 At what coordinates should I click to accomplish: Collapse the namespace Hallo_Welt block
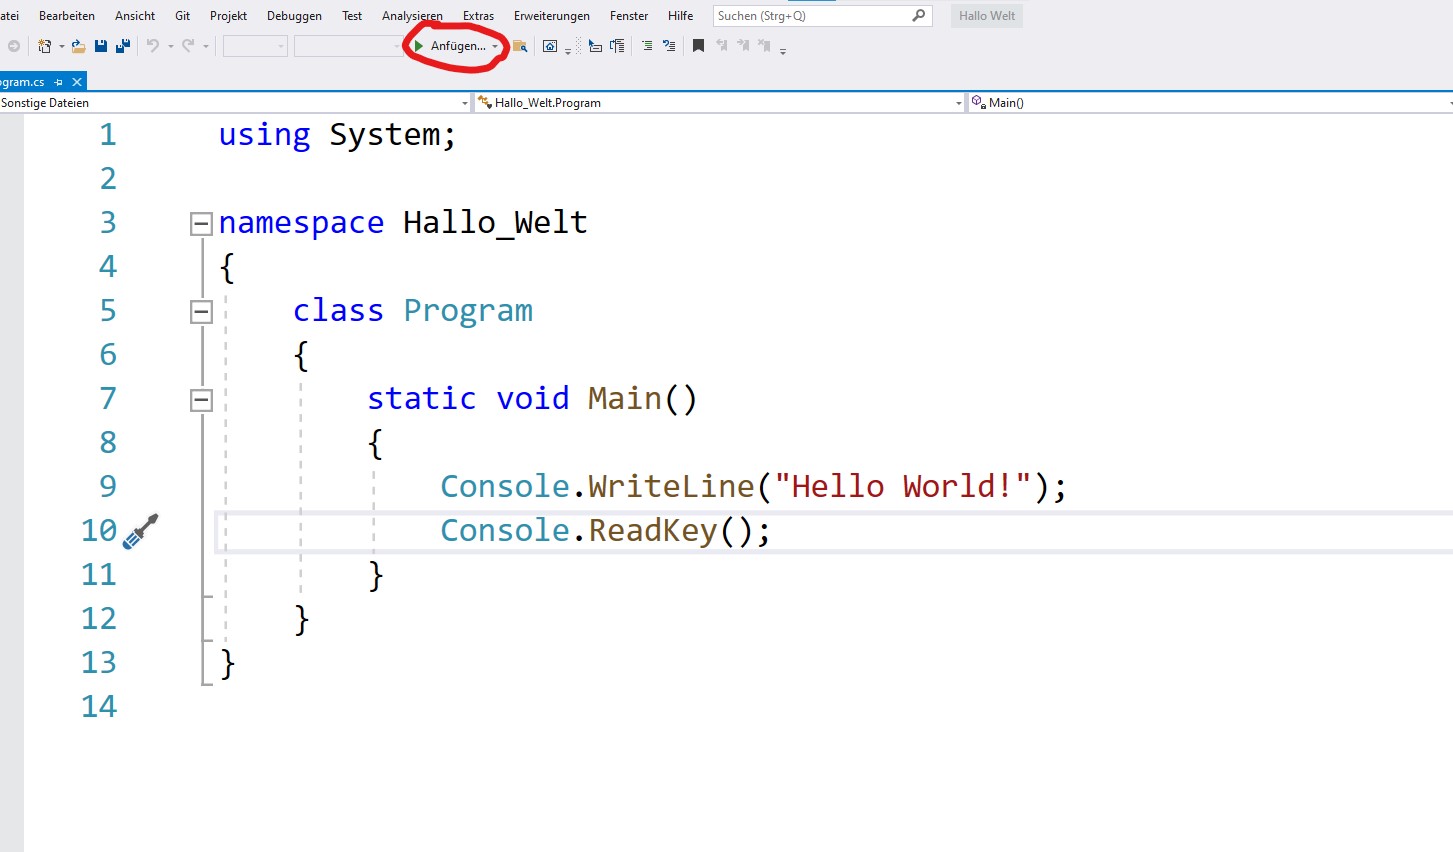tap(201, 224)
